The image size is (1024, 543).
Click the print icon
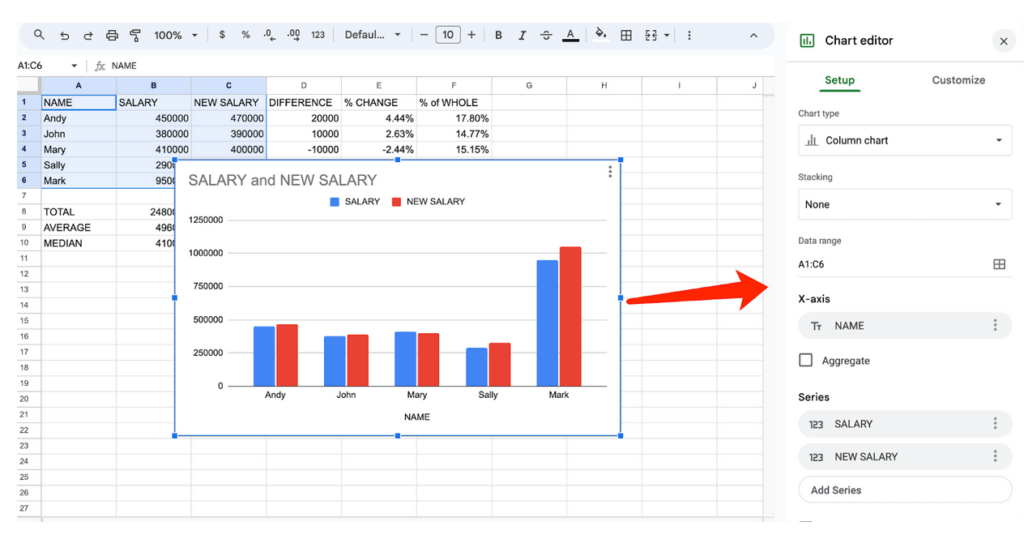click(112, 35)
